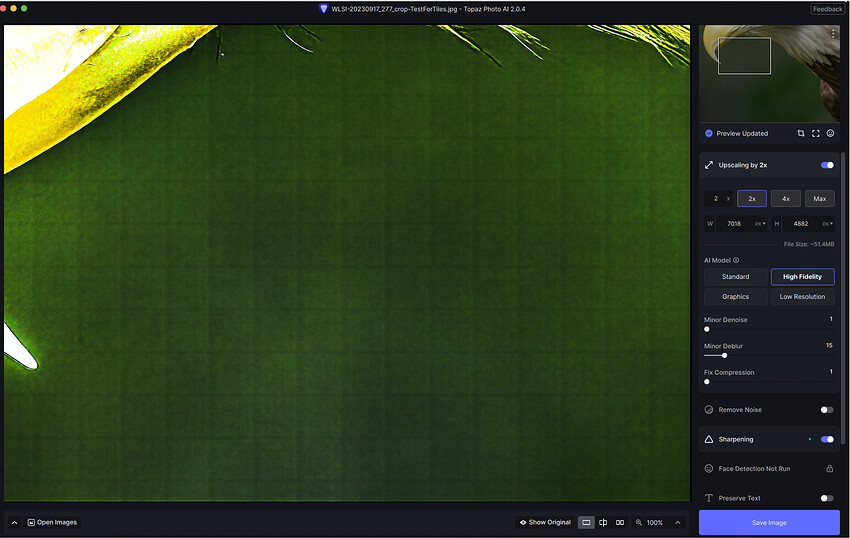Click the right panel scrollbar

pos(842,298)
